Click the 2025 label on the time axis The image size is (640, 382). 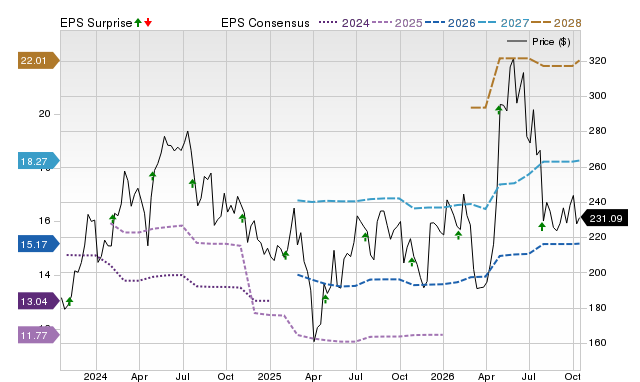click(269, 376)
